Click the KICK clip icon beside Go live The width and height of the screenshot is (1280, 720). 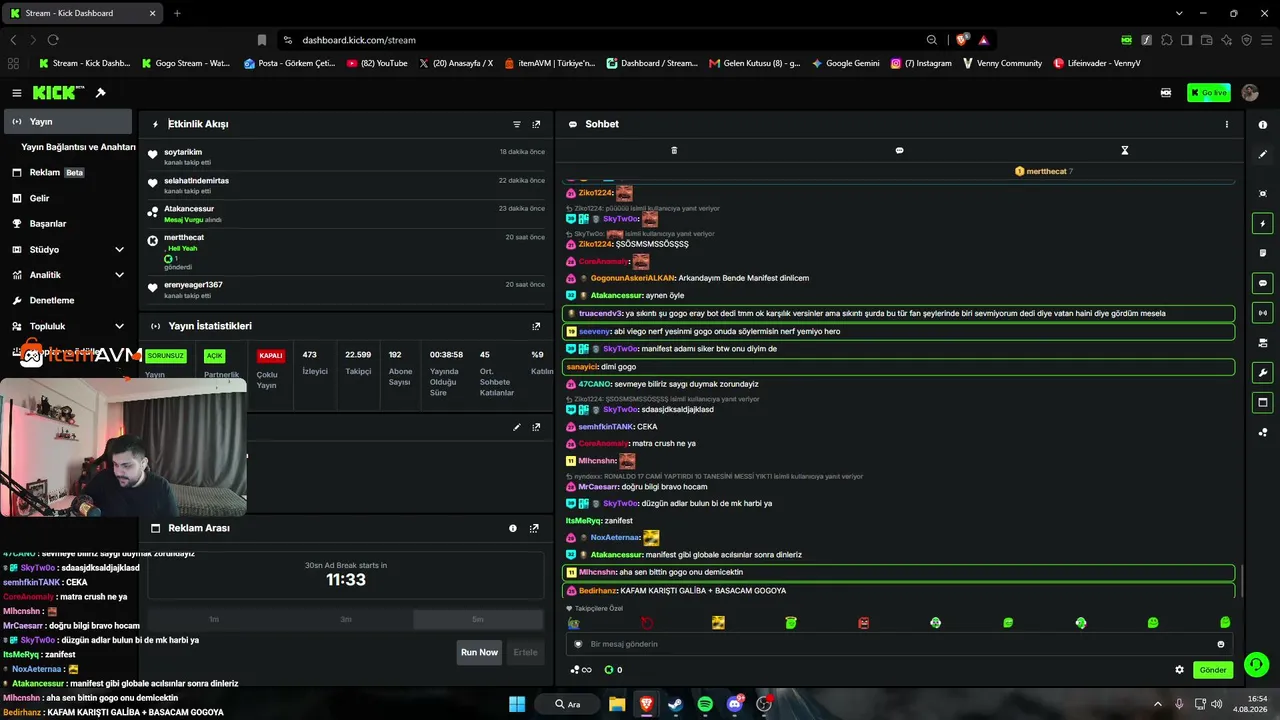coord(1166,93)
